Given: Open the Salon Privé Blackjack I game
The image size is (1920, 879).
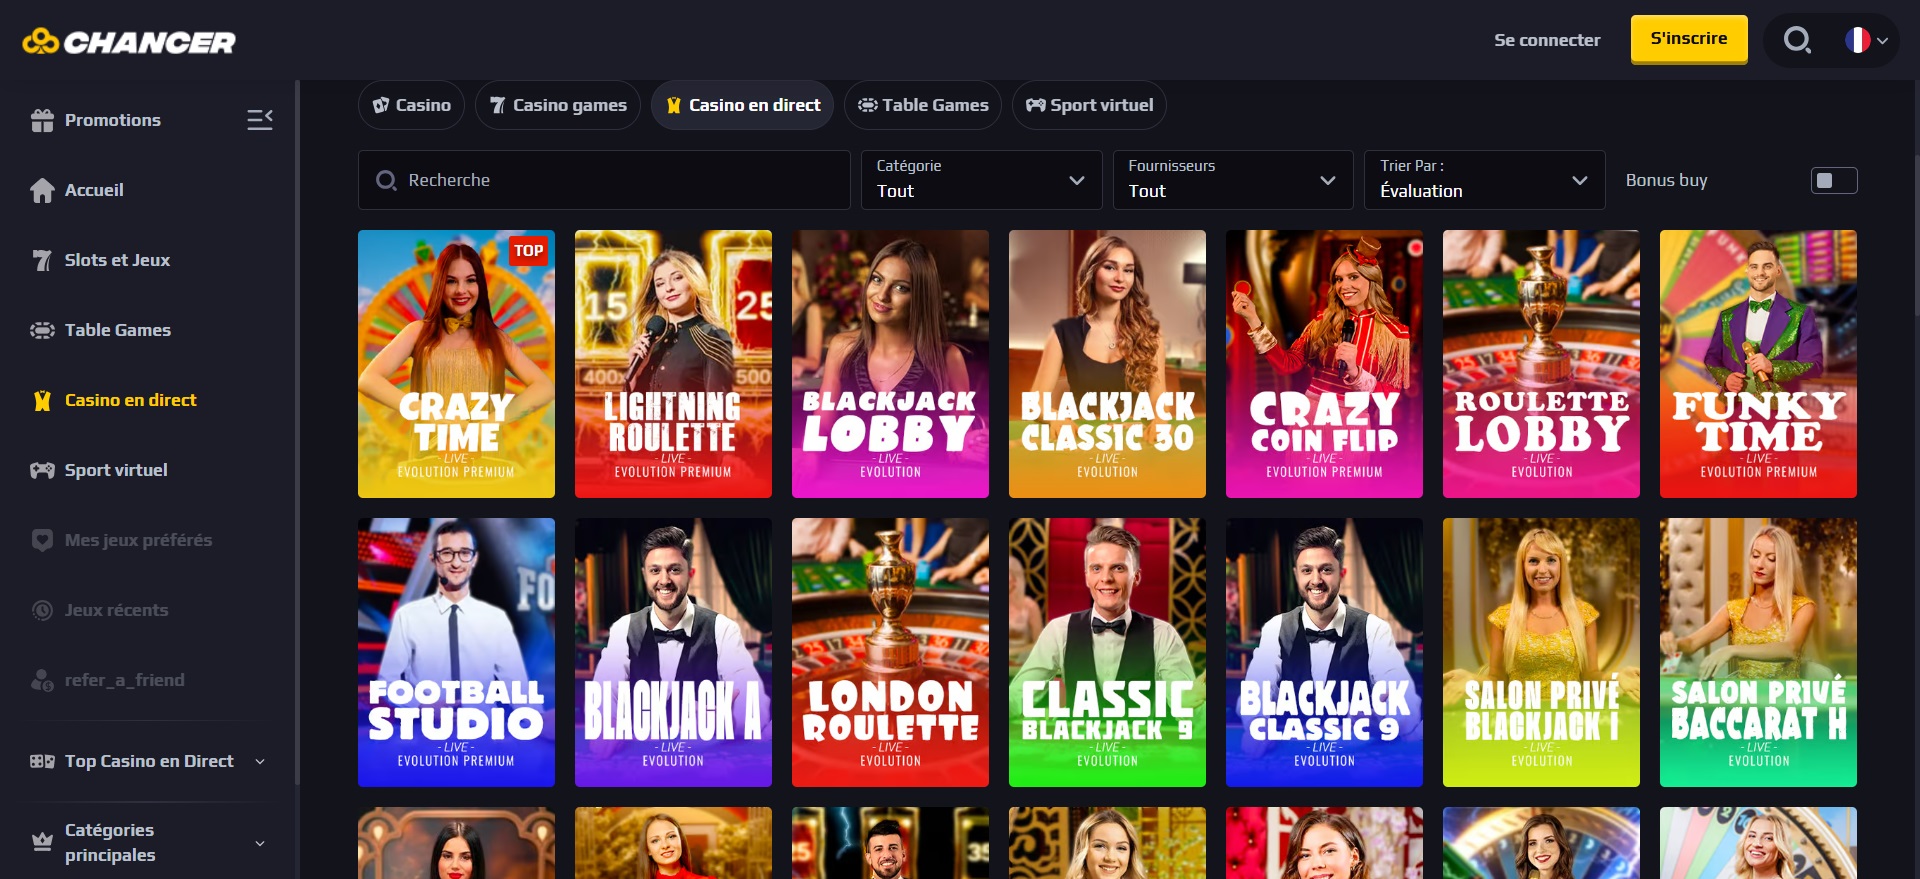Looking at the screenshot, I should coord(1541,652).
